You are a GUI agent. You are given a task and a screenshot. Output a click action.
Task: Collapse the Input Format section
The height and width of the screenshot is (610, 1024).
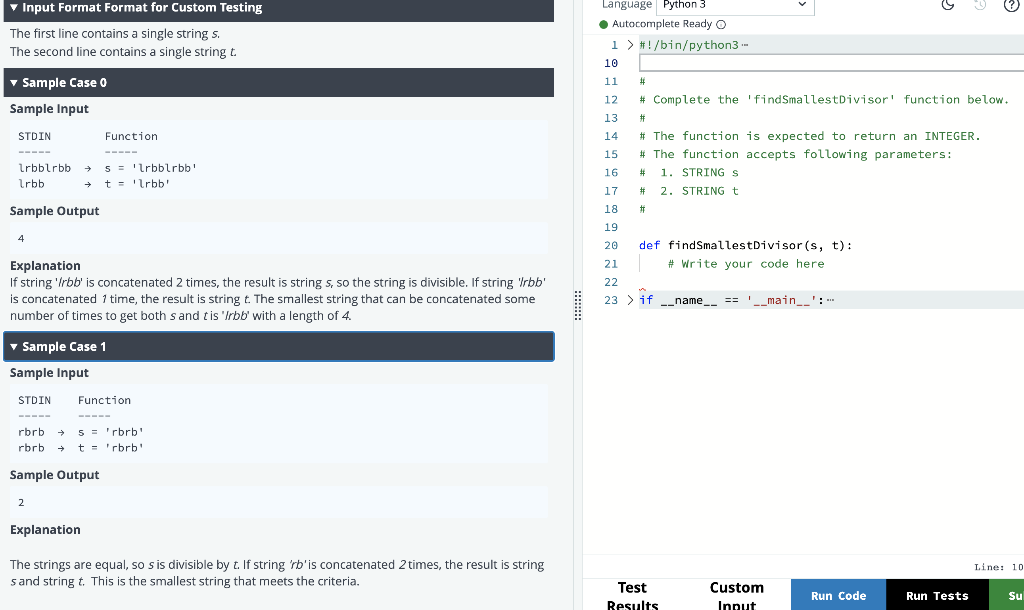[12, 8]
